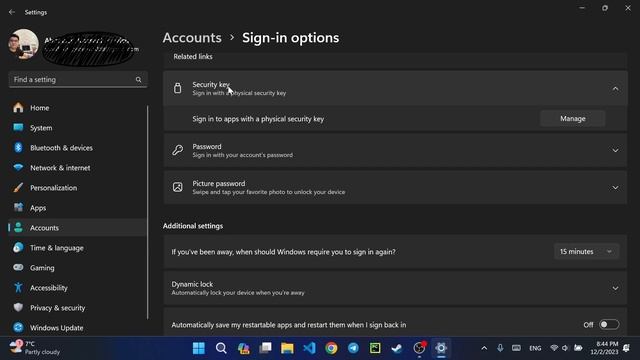Click the microphone tray icon
This screenshot has width=640, height=360.
tap(500, 348)
